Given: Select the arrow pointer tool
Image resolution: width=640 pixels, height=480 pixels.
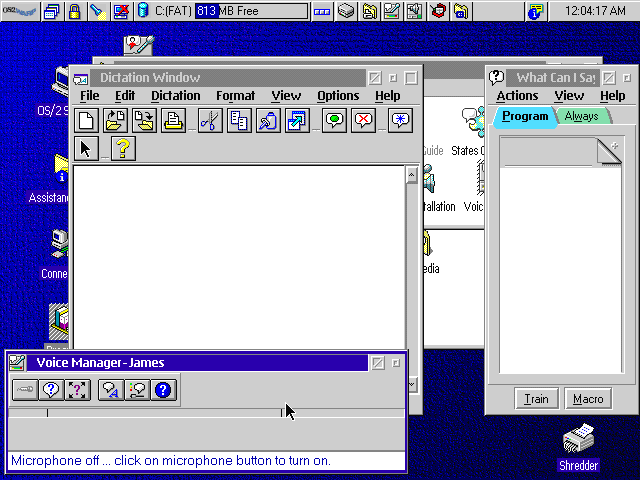Looking at the screenshot, I should click(88, 149).
